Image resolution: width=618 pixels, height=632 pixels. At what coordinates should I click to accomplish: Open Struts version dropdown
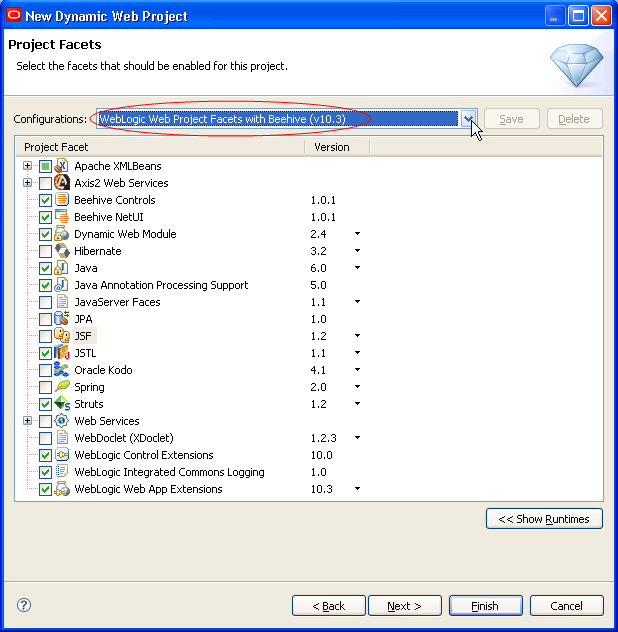357,403
